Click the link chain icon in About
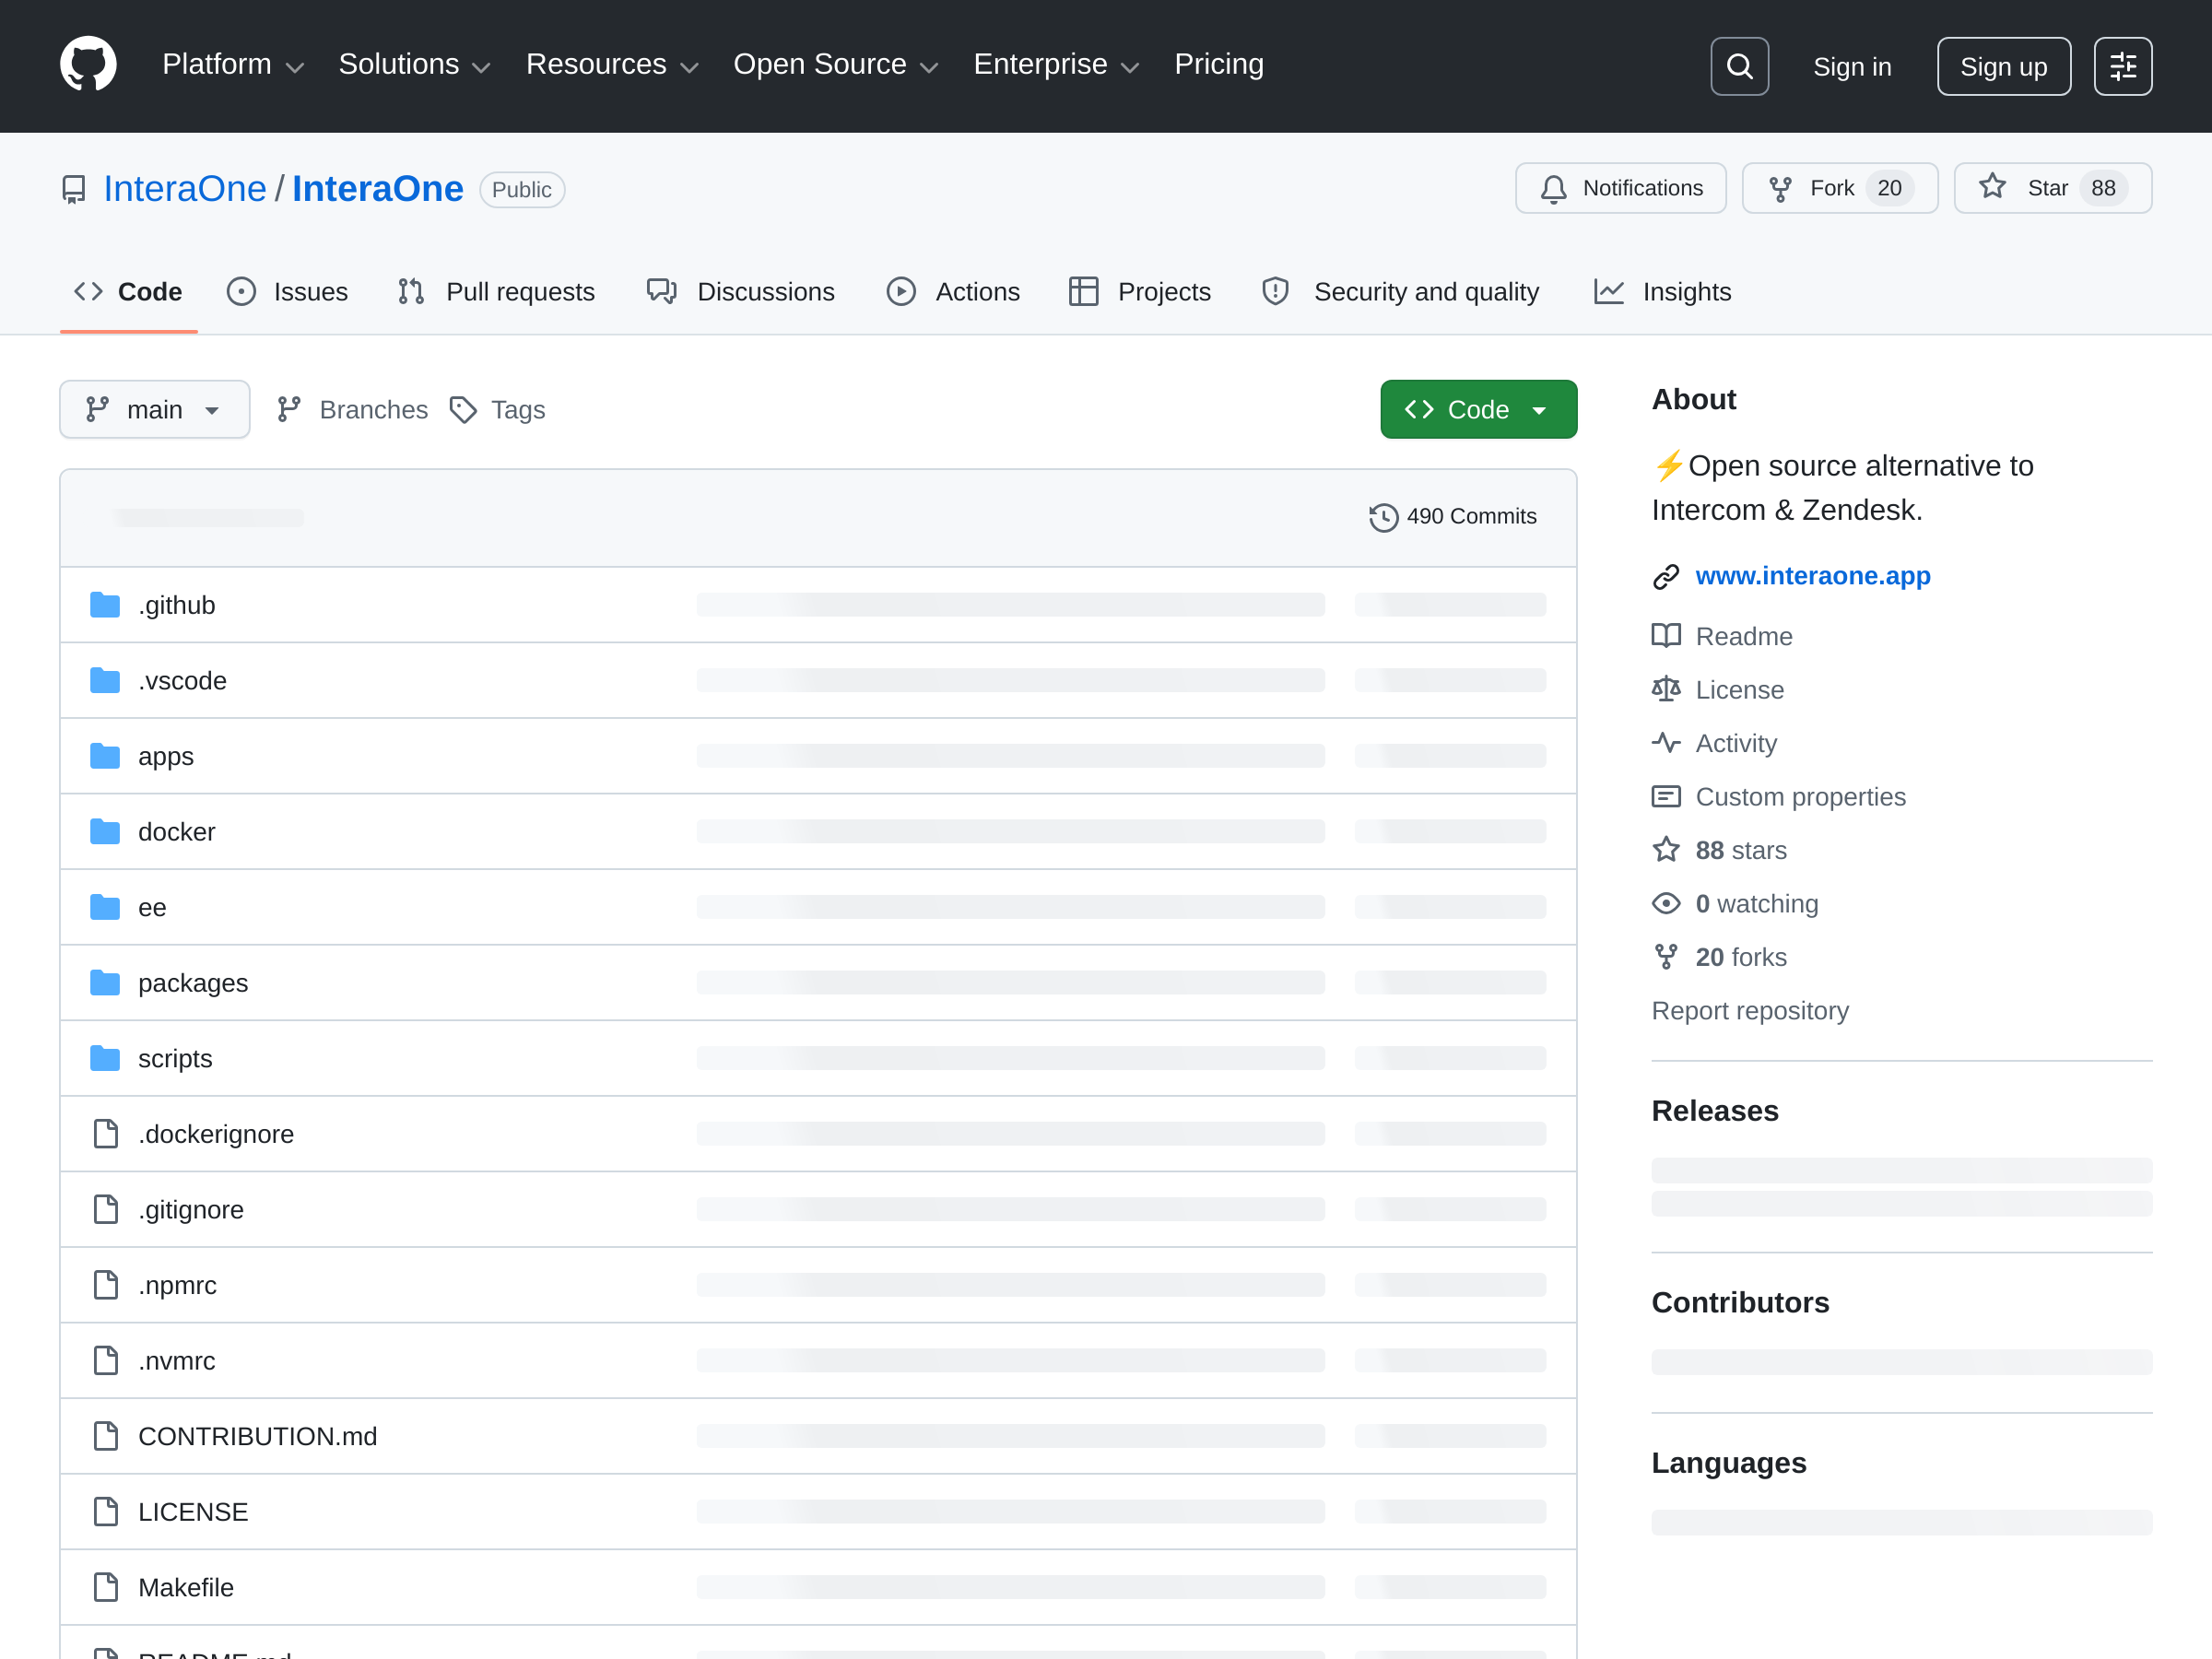This screenshot has height=1659, width=2212. (x=1665, y=577)
